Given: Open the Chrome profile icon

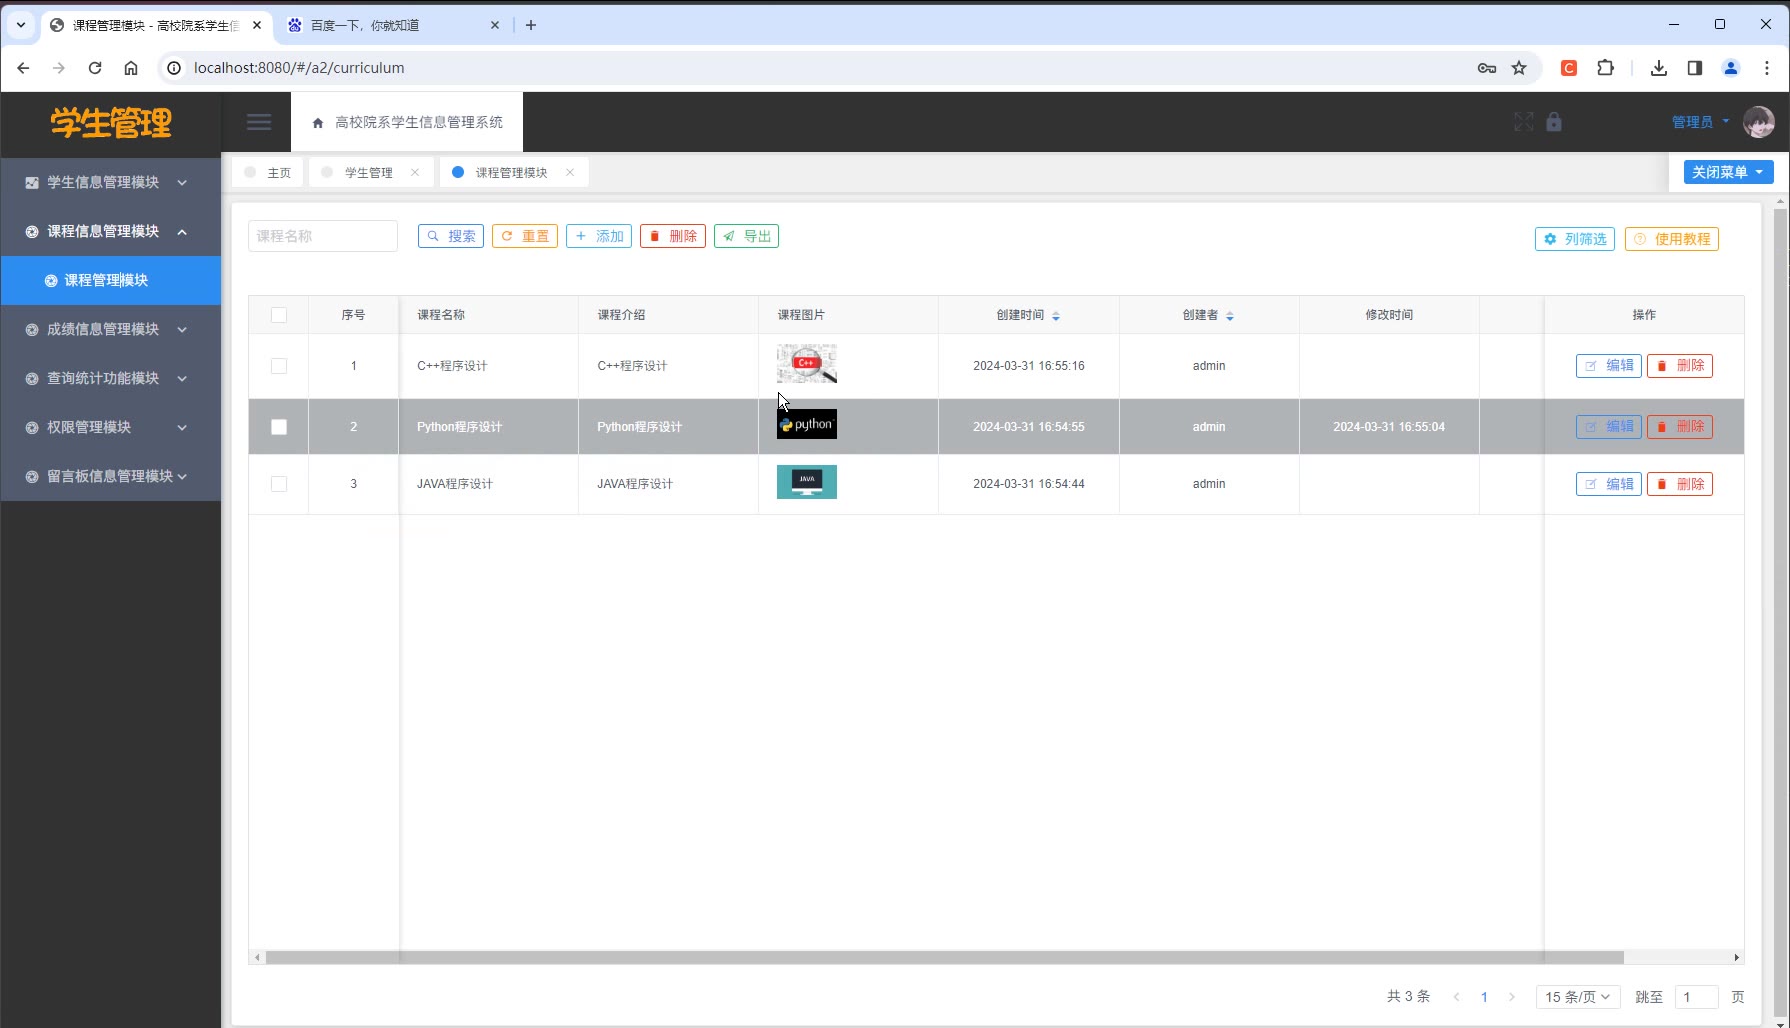Looking at the screenshot, I should (x=1731, y=68).
